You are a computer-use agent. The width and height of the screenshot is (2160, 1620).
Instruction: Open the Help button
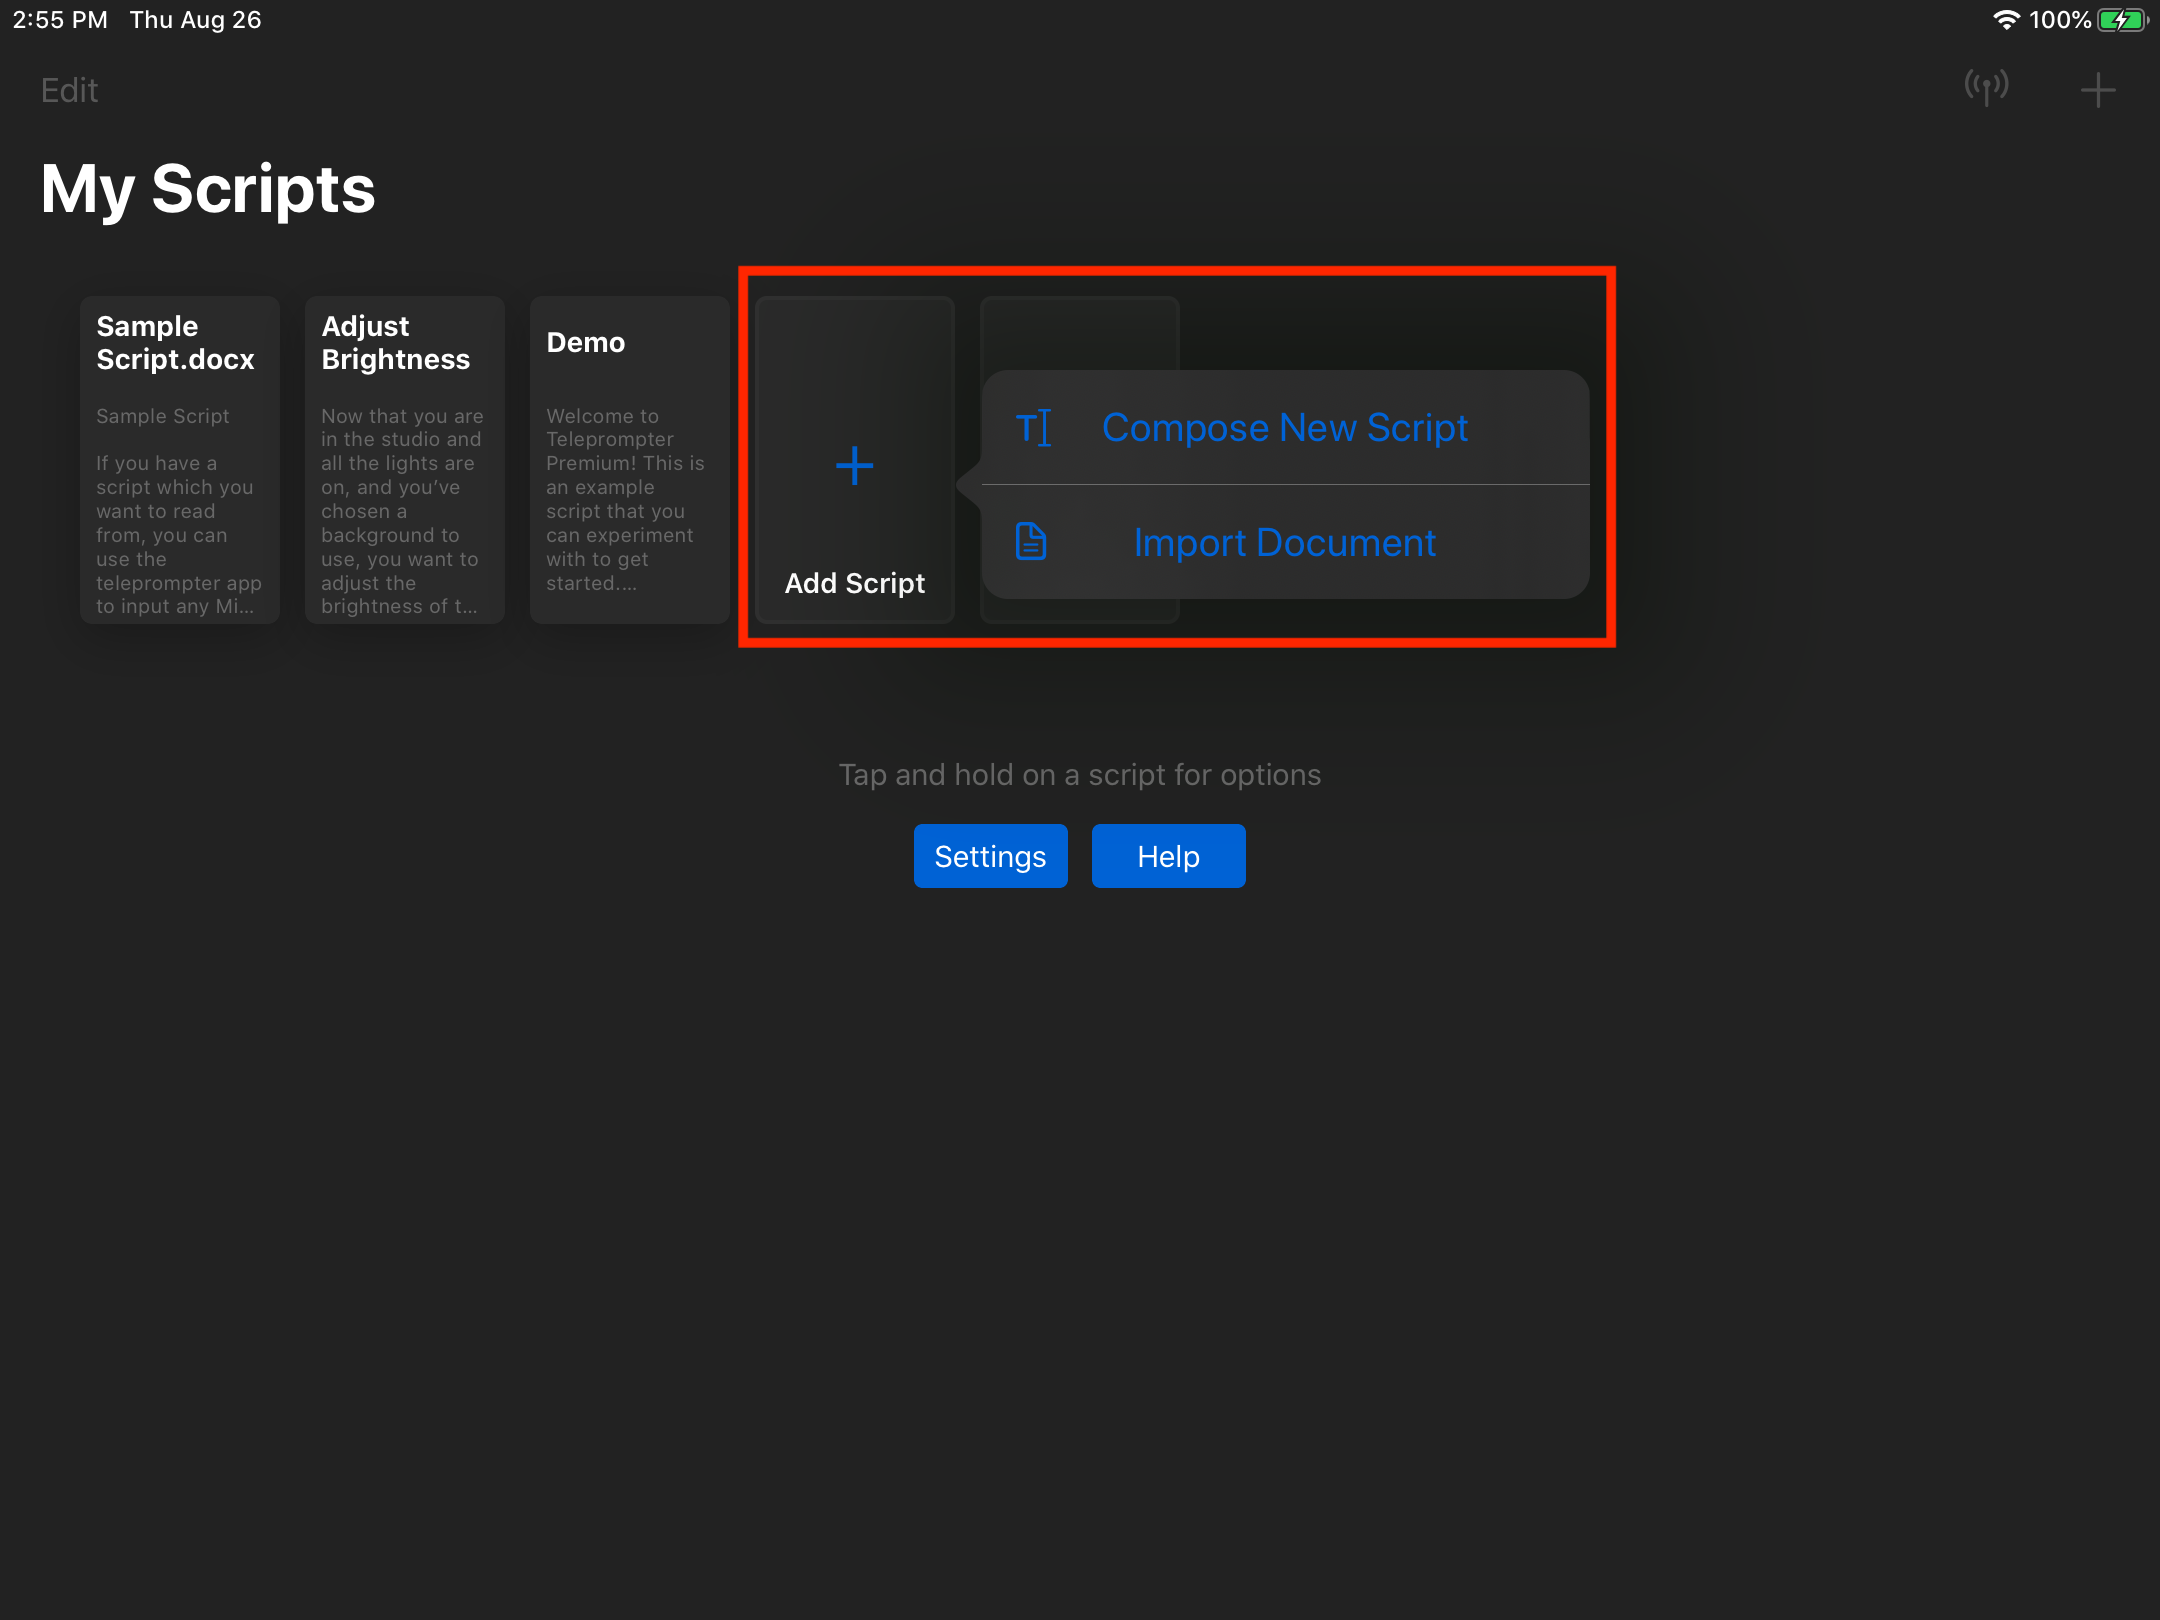1168,856
